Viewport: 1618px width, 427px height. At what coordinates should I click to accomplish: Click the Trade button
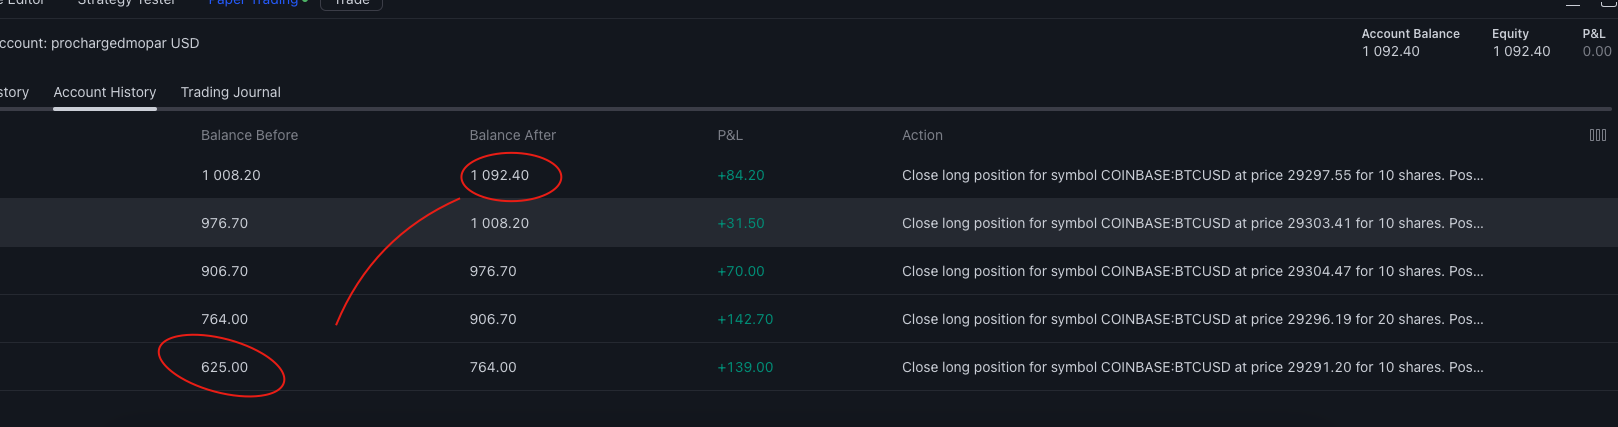click(x=351, y=3)
